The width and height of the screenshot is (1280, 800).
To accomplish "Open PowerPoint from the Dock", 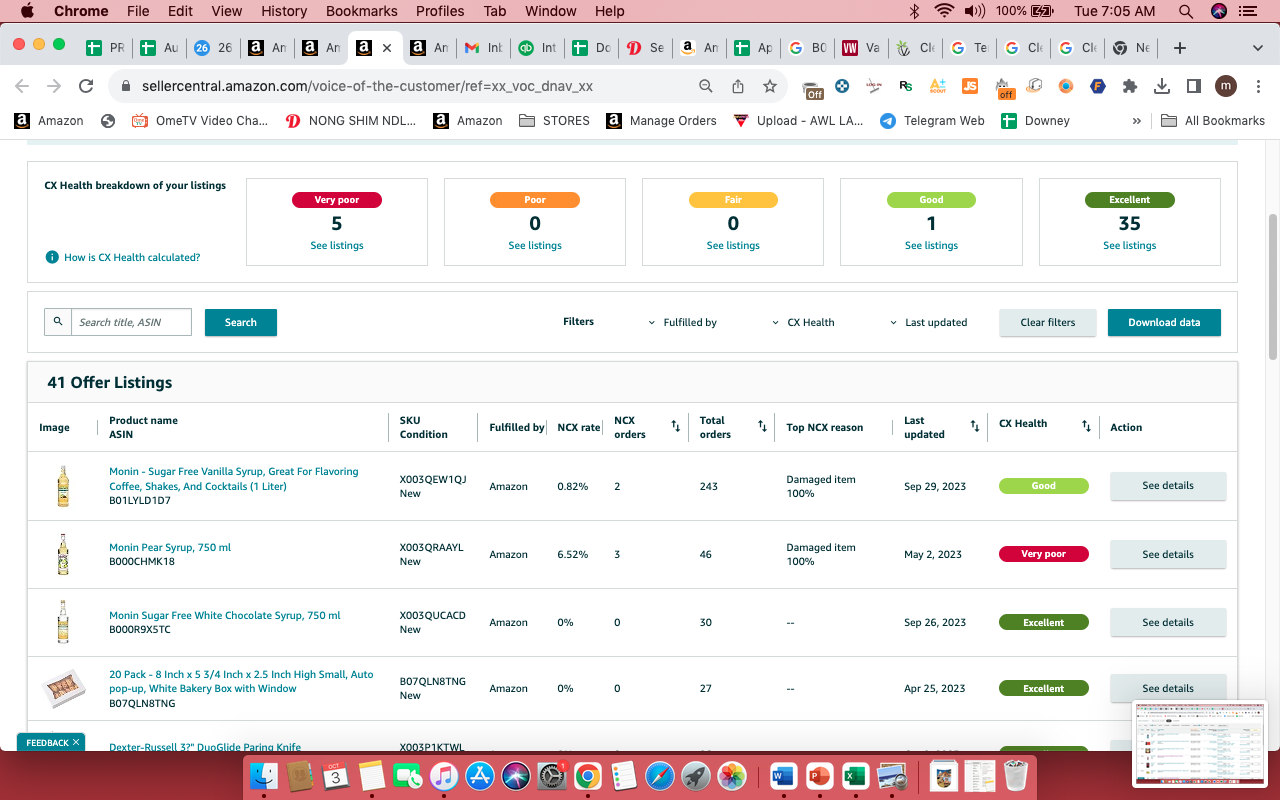I will tap(819, 775).
